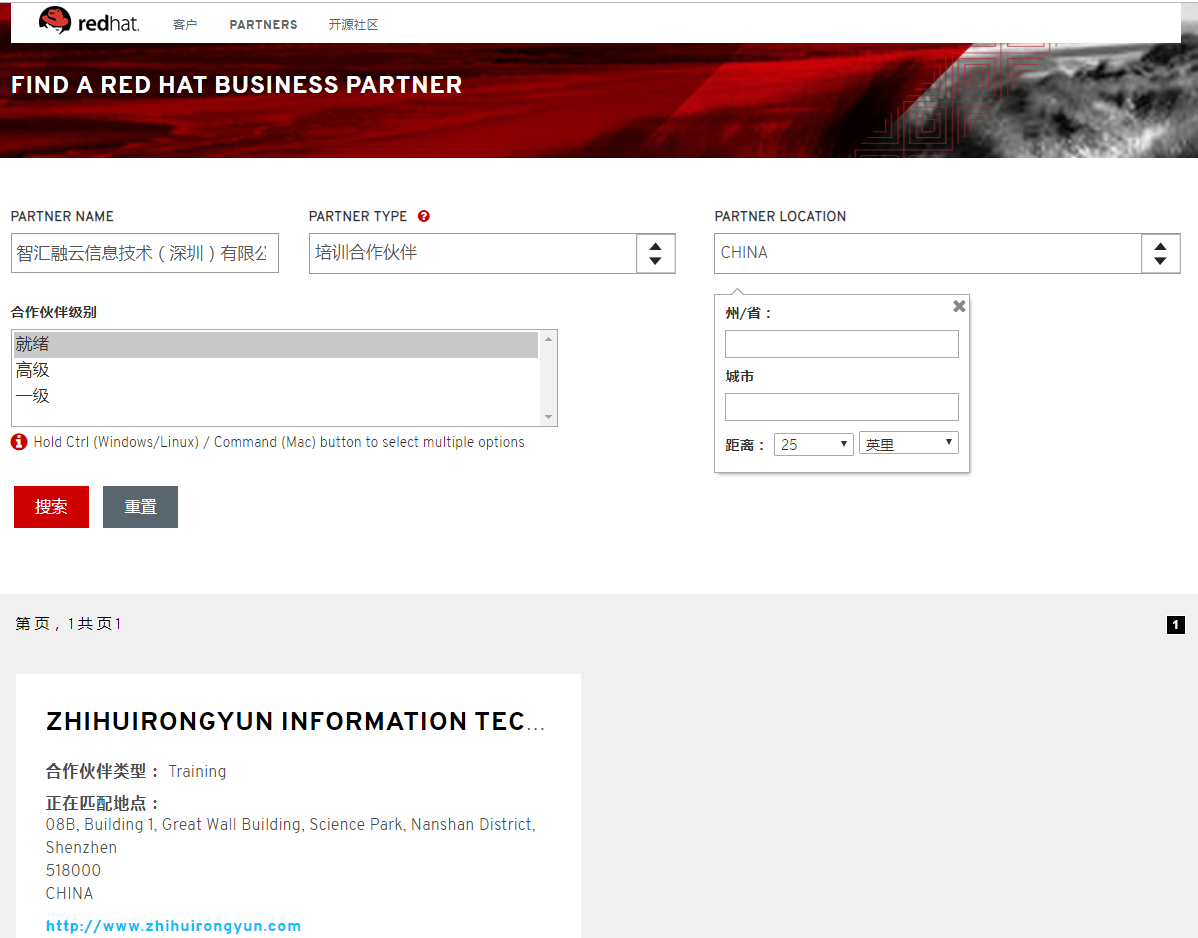This screenshot has width=1198, height=938.
Task: Click the FIND A RED HAT BUSINESS PARTNER heading
Action: coord(237,85)
